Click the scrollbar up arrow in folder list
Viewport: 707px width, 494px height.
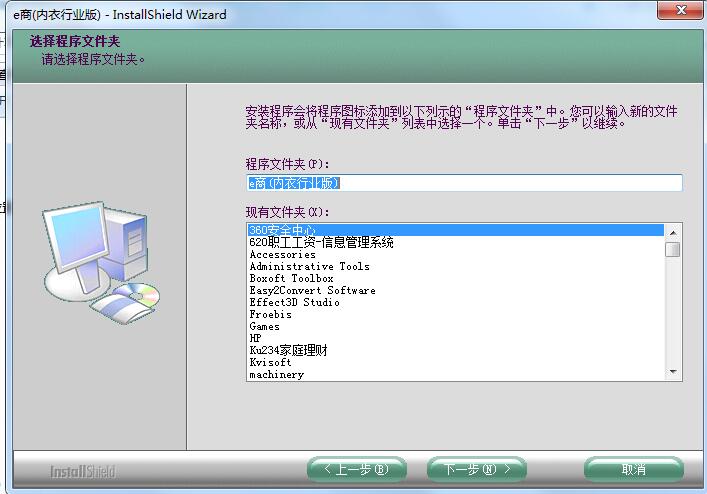pos(673,233)
